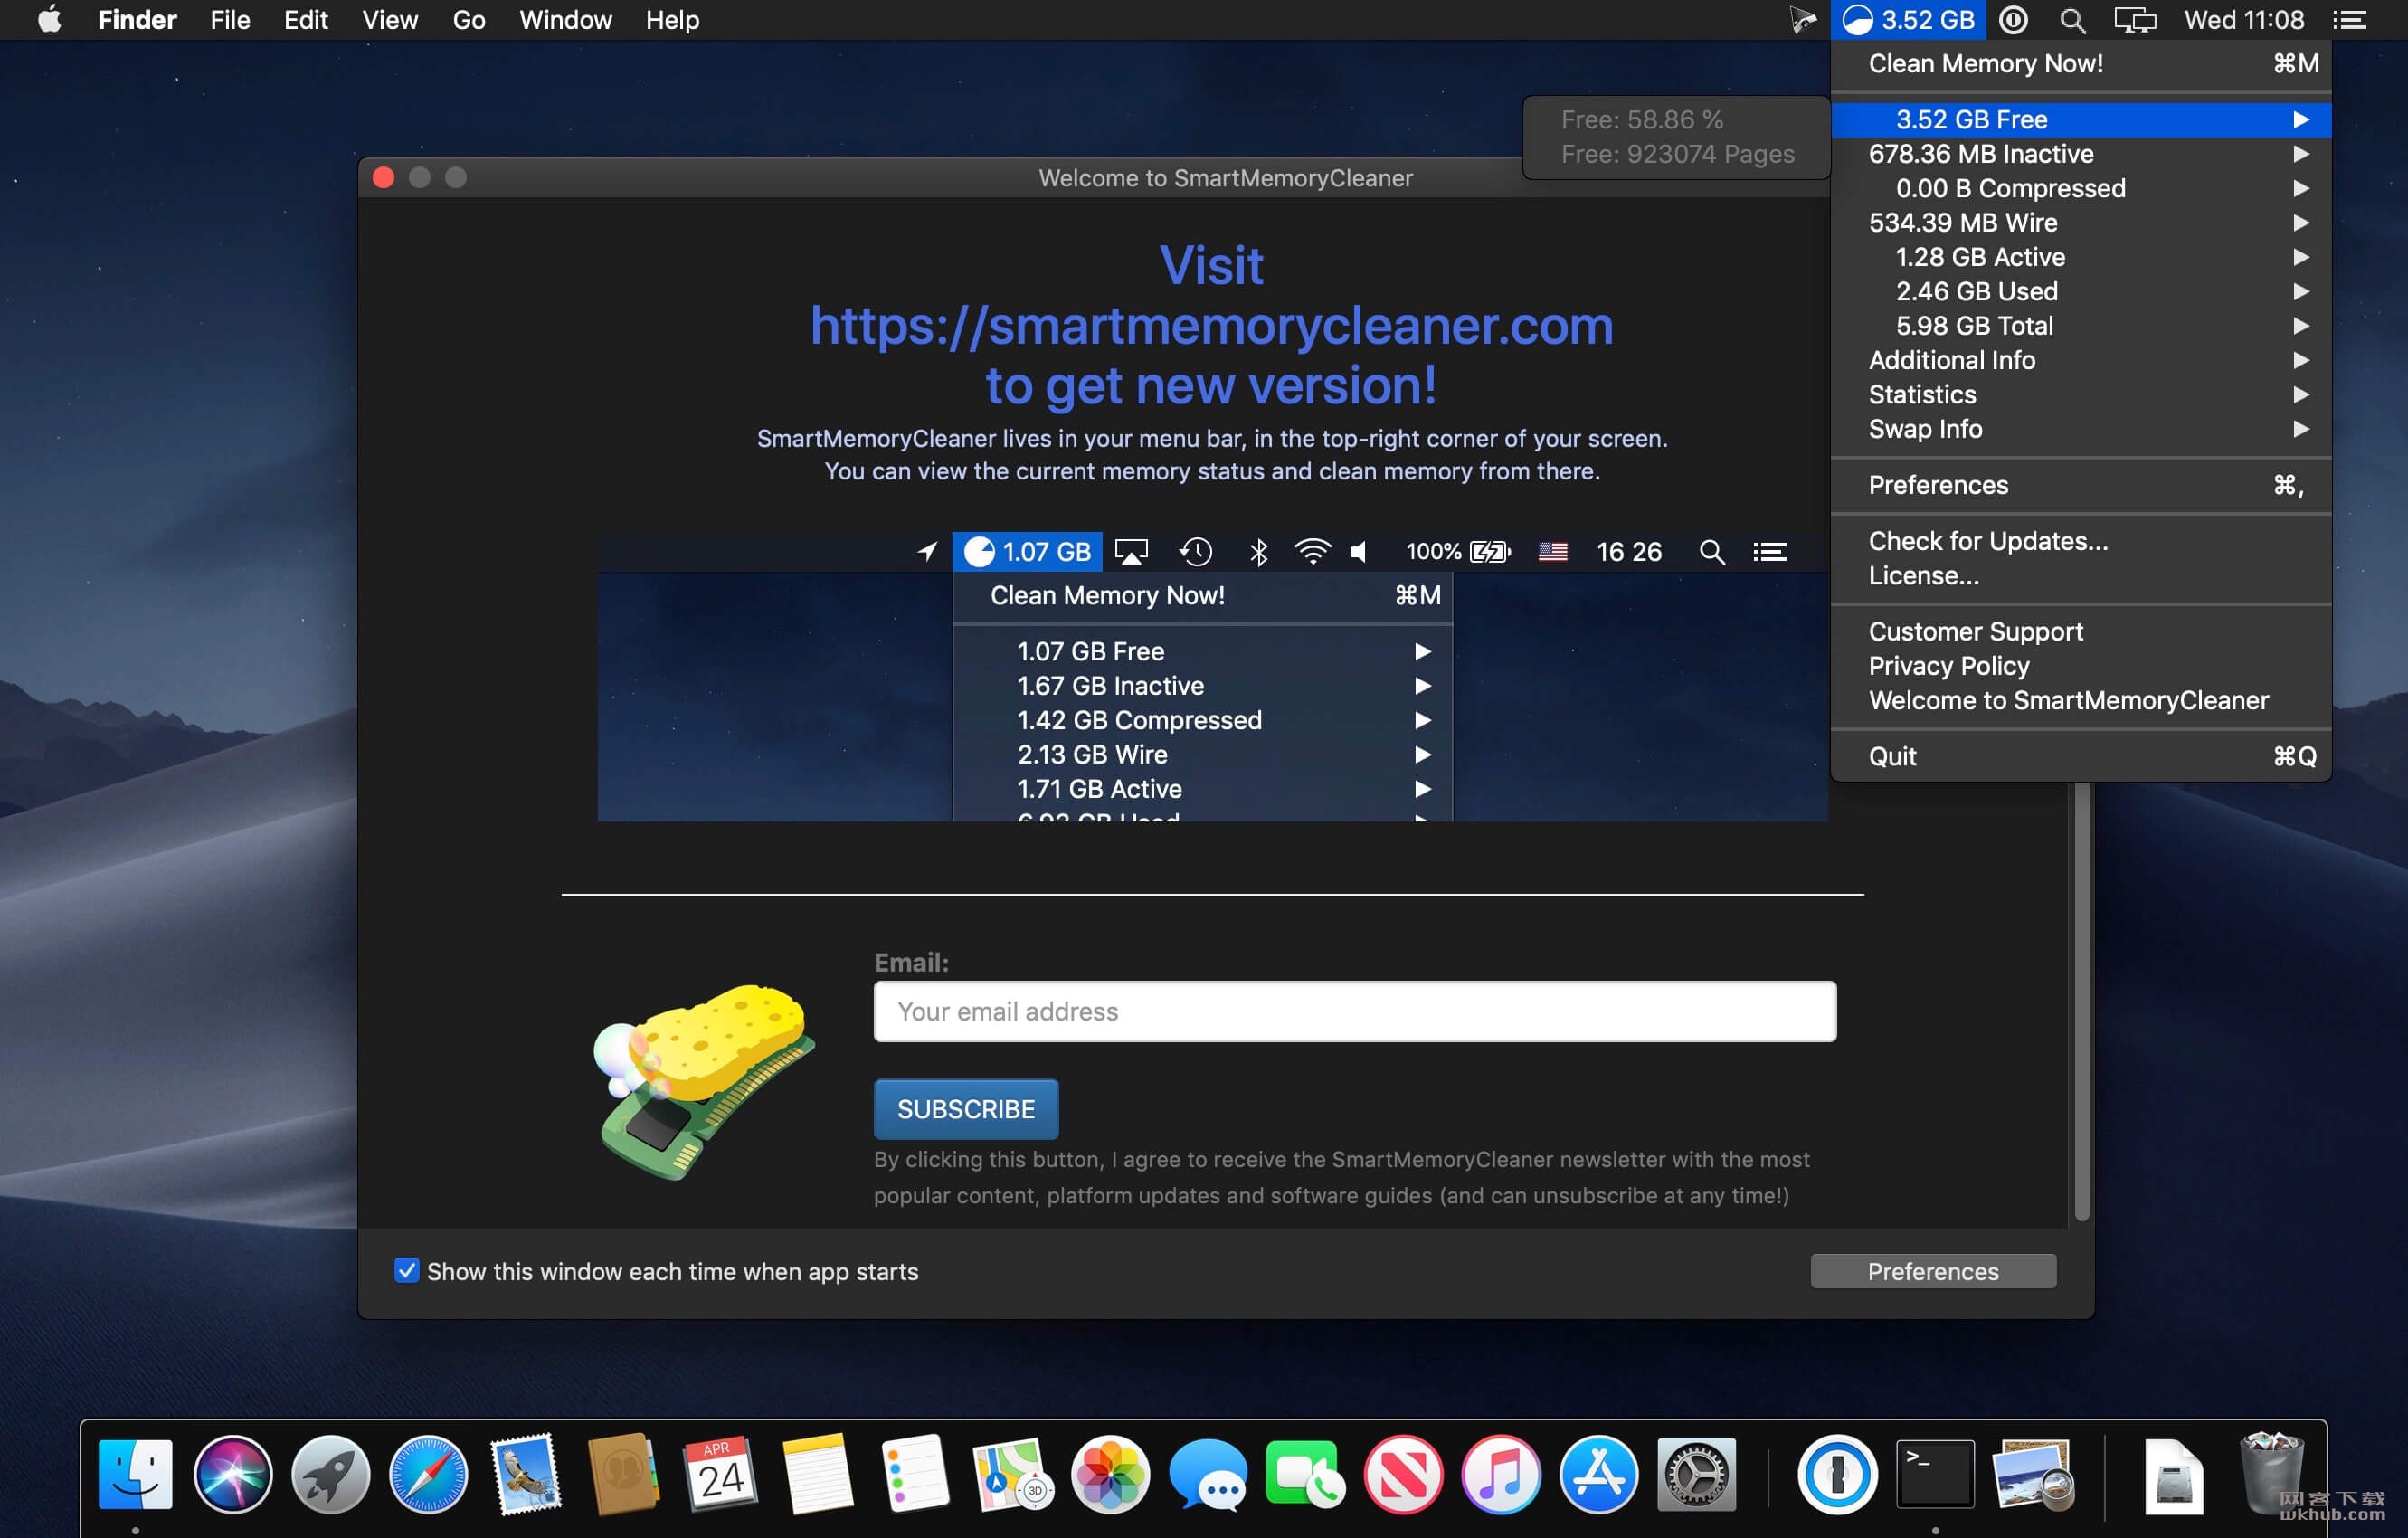Open Messages chat bubble icon

1208,1474
